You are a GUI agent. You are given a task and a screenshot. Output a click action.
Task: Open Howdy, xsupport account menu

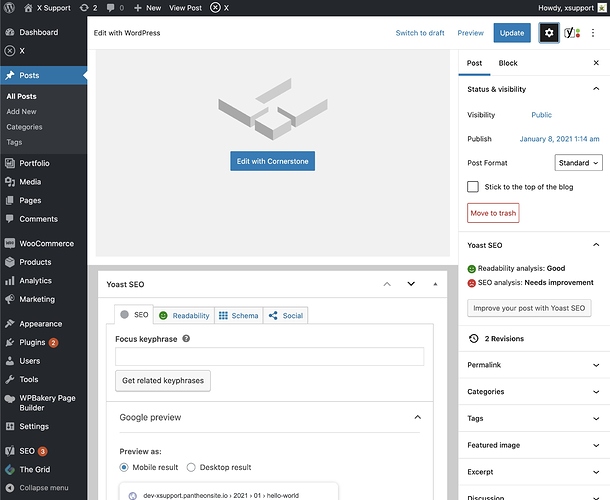[x=572, y=8]
